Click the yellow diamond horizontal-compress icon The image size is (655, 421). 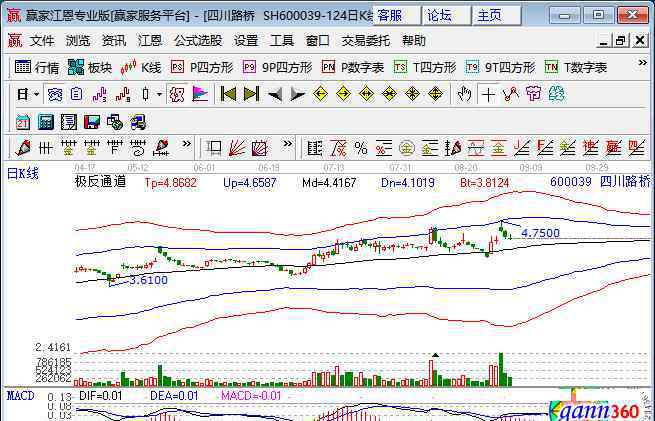[x=389, y=94]
